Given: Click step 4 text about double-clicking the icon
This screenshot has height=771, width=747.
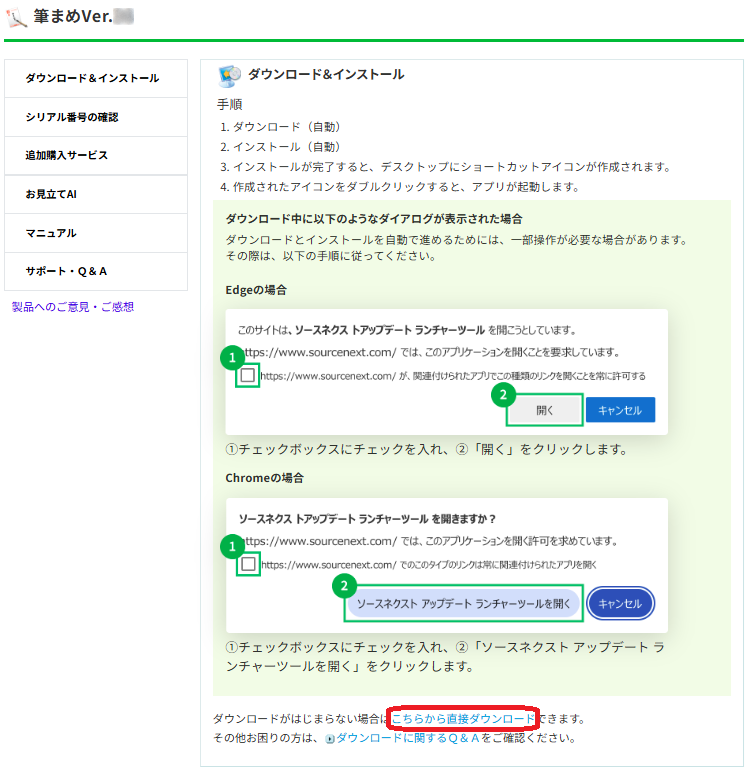Looking at the screenshot, I should tap(400, 187).
